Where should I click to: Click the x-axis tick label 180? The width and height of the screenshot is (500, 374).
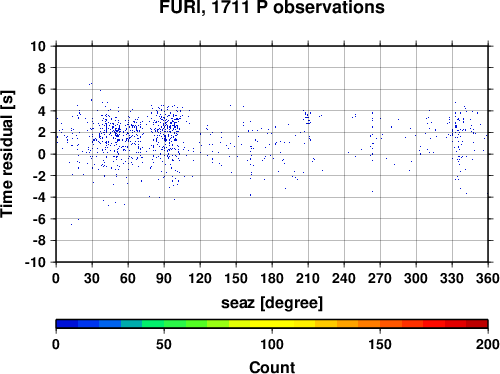(272, 278)
